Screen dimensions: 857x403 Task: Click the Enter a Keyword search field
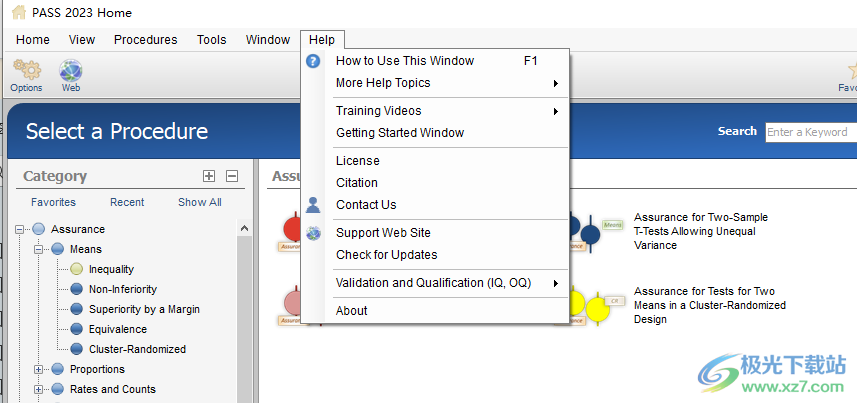click(811, 132)
